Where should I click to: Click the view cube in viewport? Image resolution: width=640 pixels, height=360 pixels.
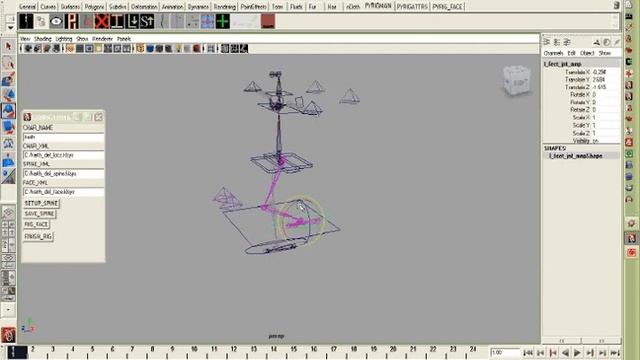tap(516, 81)
